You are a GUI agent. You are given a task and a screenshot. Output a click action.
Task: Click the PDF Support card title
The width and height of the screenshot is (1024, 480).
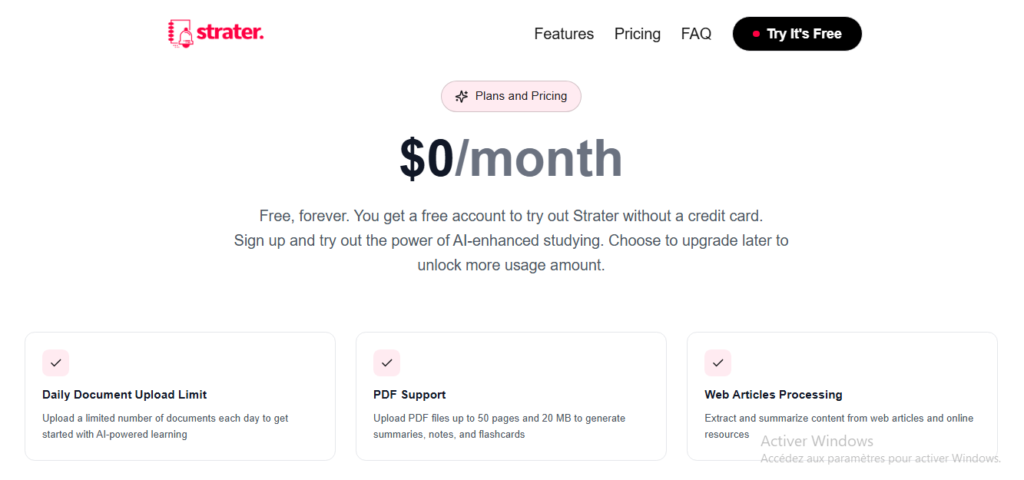click(x=410, y=395)
